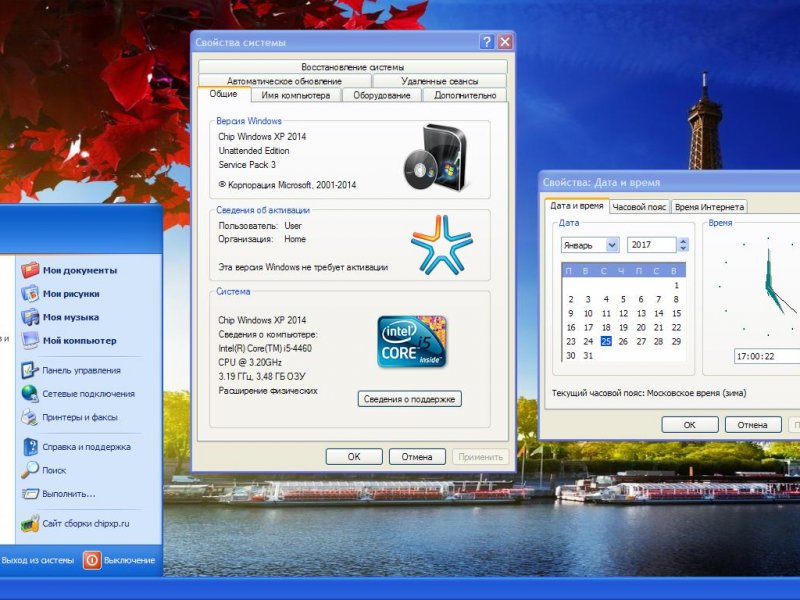This screenshot has height=600, width=800.
Task: Increase the year with the up arrow
Action: point(683,241)
